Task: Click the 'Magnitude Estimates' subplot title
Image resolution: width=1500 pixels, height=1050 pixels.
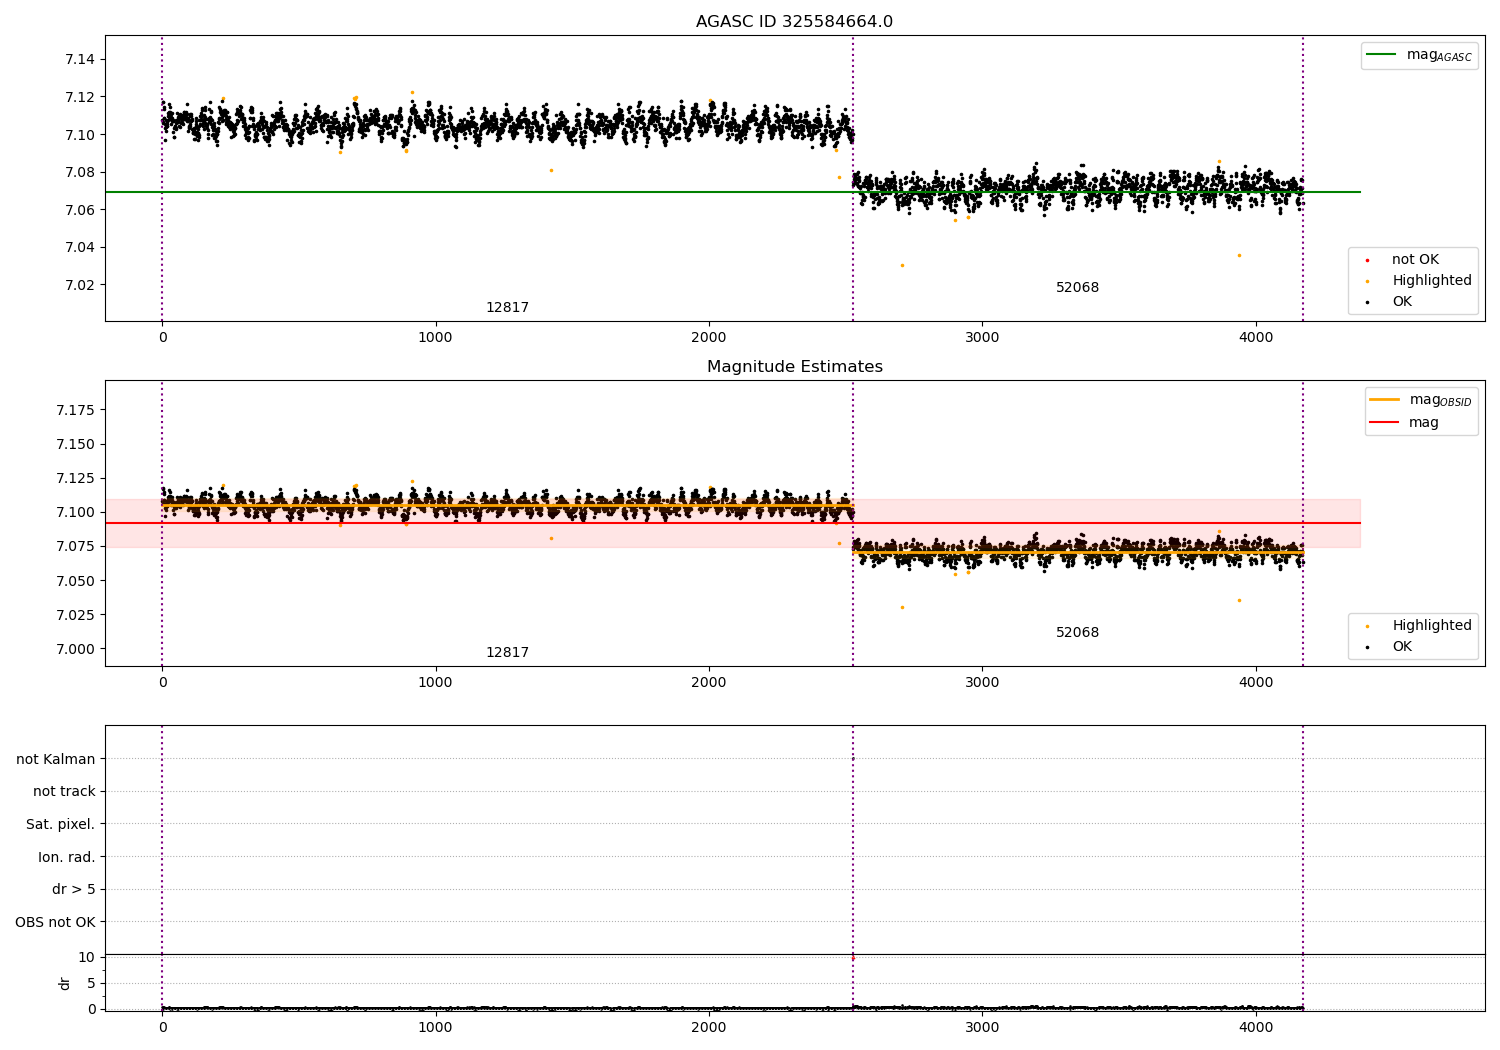Action: point(794,367)
